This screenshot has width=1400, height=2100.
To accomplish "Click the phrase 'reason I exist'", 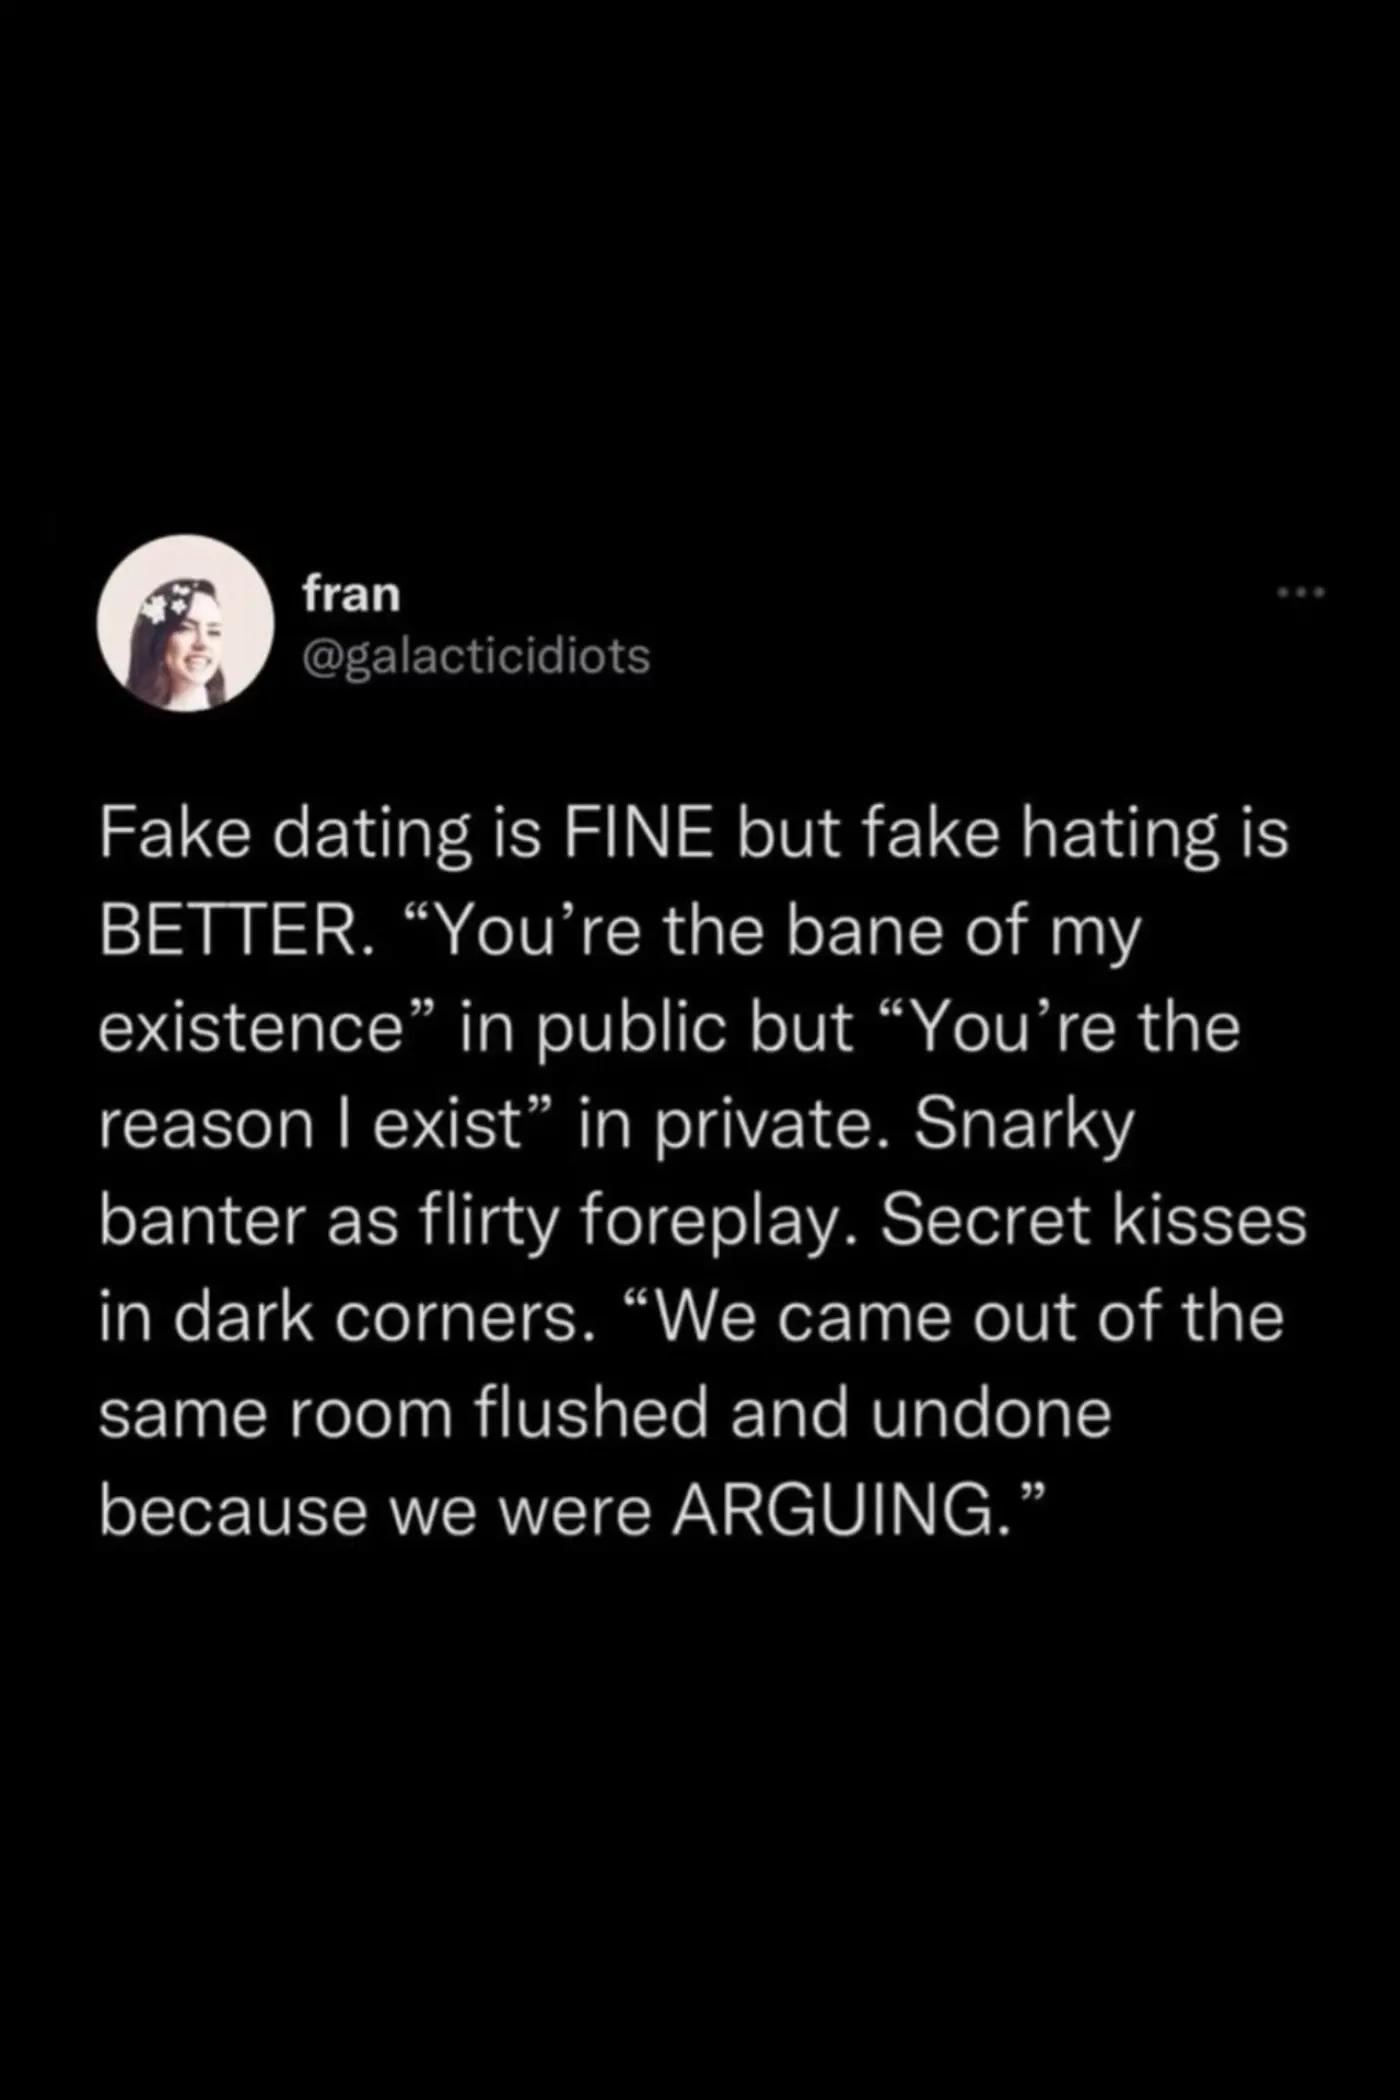I will [x=312, y=1123].
